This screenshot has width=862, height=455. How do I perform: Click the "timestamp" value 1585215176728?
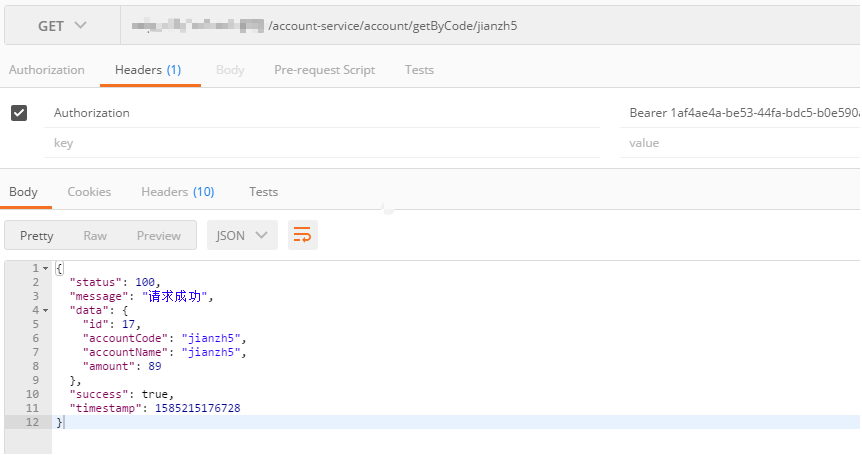(198, 408)
